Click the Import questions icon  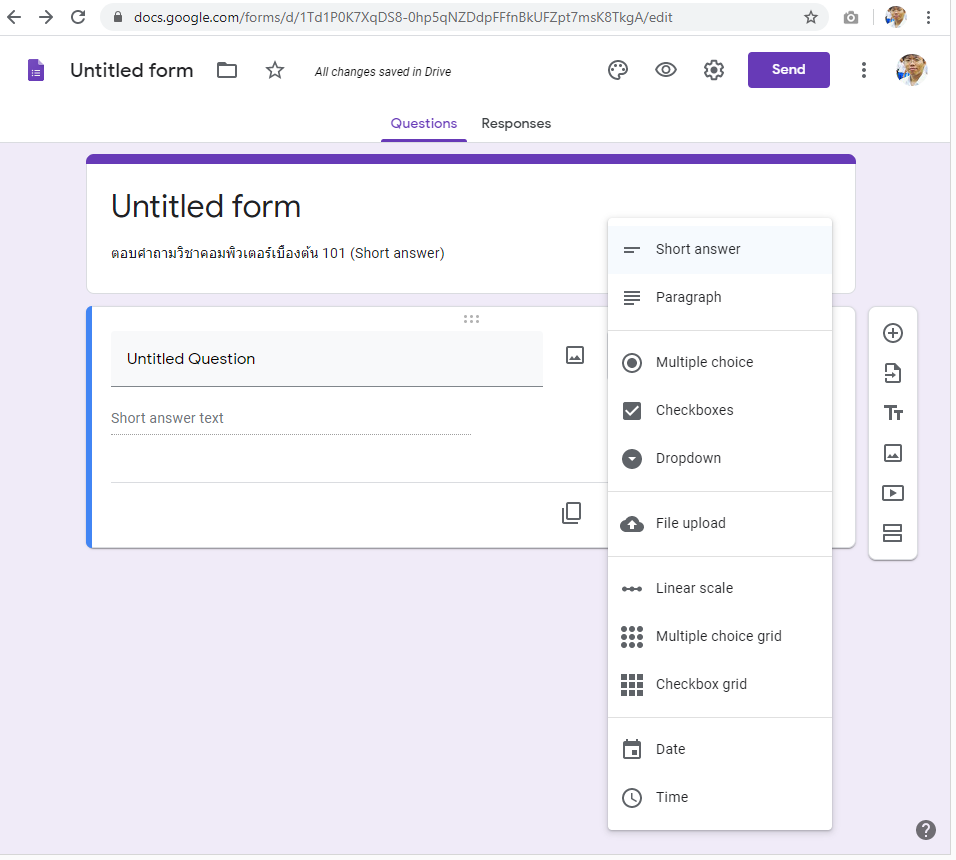(x=893, y=373)
